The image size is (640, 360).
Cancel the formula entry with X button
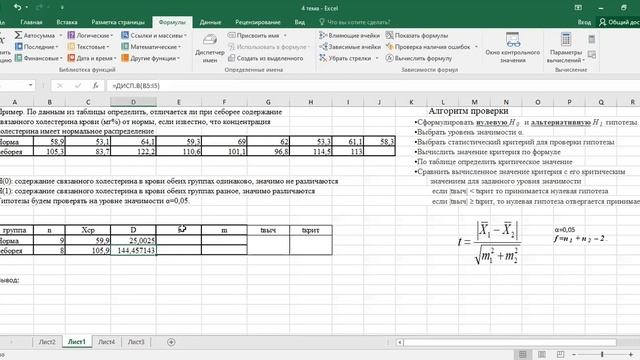pos(60,86)
